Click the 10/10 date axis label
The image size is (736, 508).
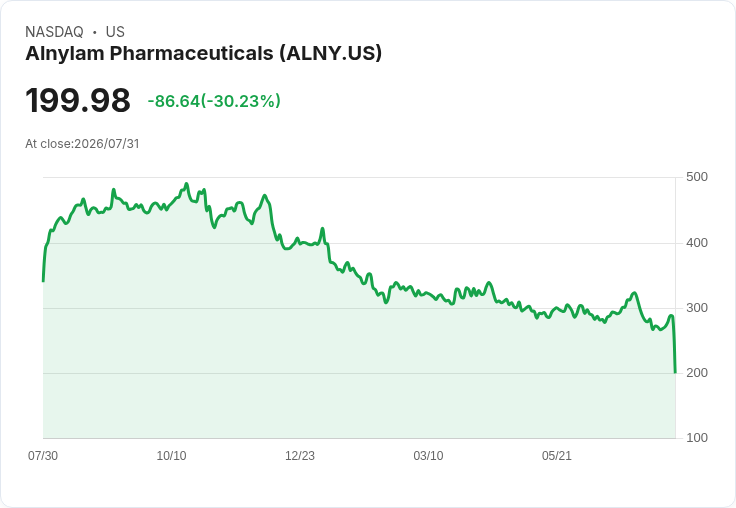(171, 456)
